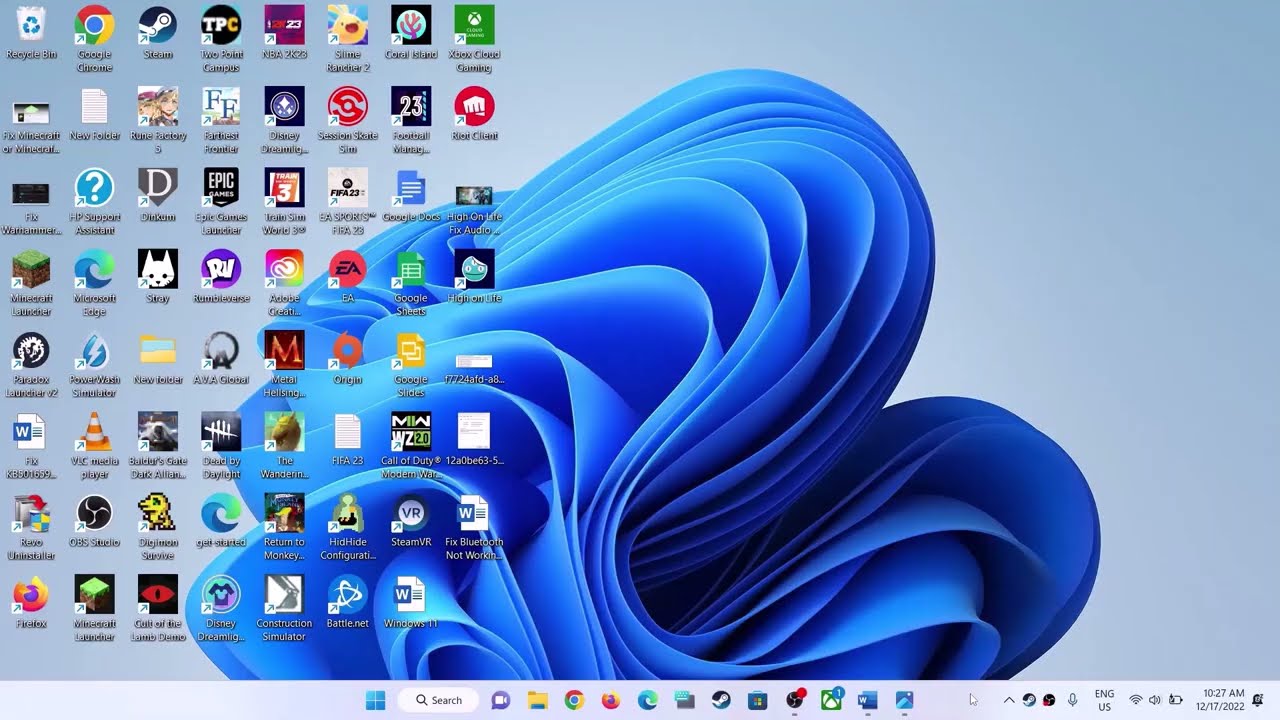Select the Revo Uninstaller shortcut

click(31, 527)
